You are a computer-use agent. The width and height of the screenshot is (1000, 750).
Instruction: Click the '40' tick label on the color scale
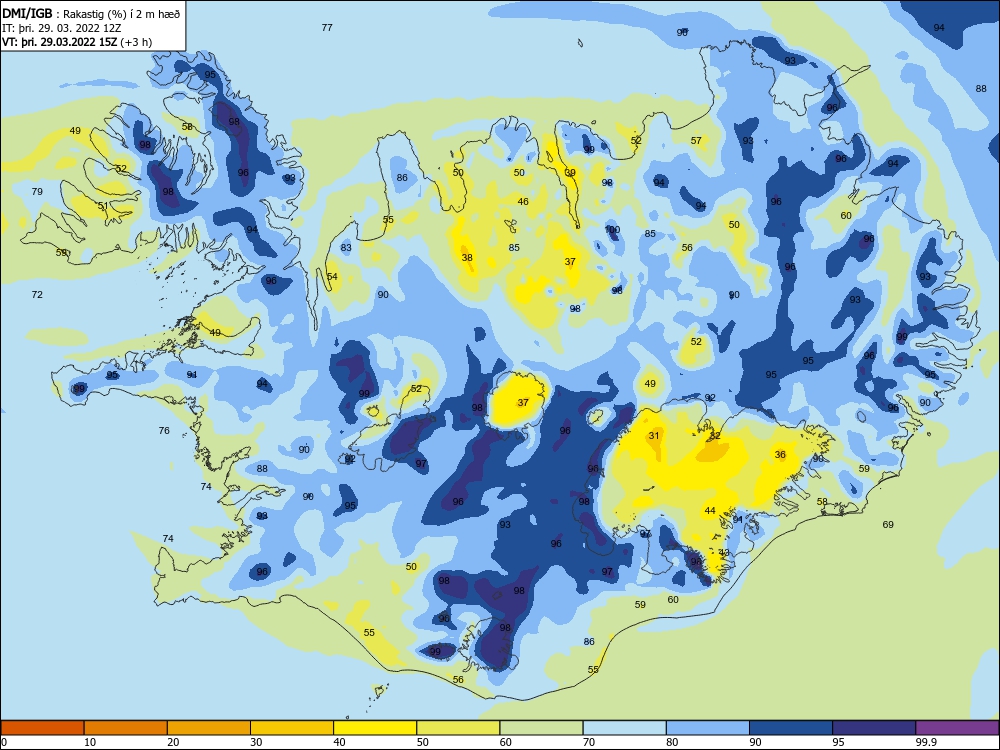coord(340,742)
